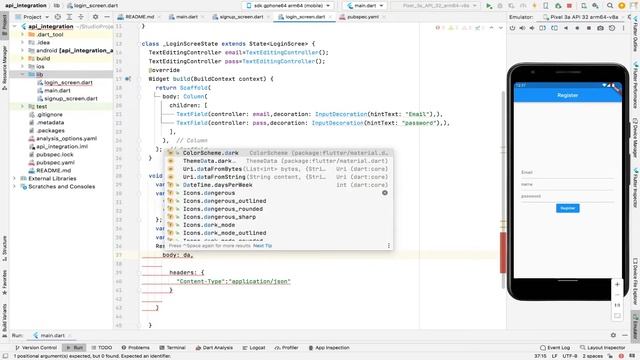Expand the test folder

22,106
